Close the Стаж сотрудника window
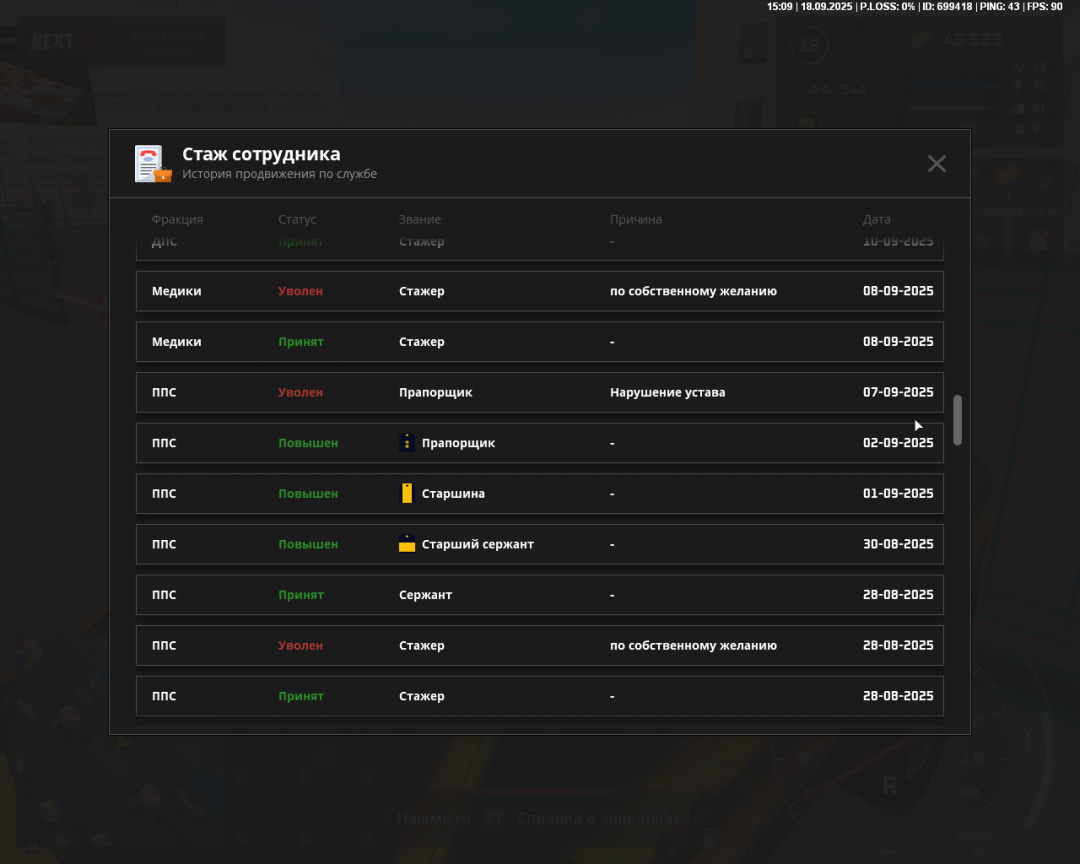The image size is (1080, 864). coord(936,164)
